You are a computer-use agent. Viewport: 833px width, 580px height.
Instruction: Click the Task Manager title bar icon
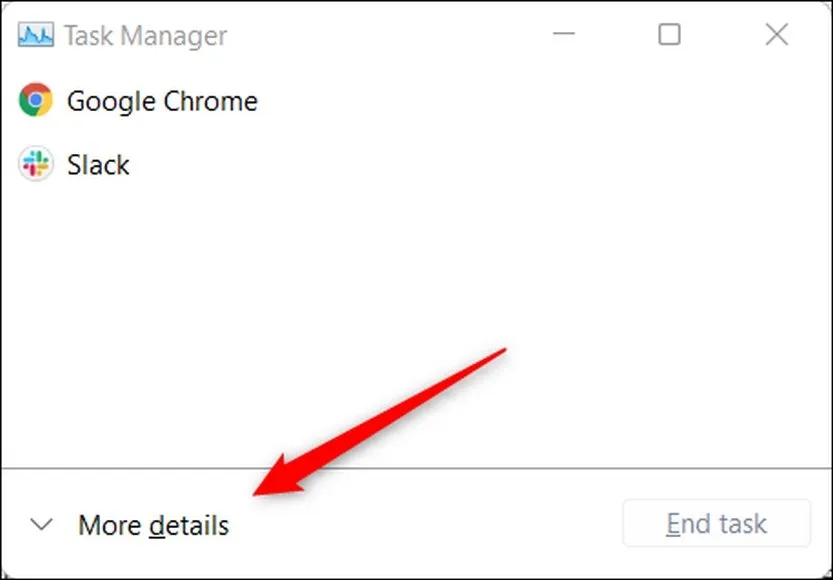[36, 36]
